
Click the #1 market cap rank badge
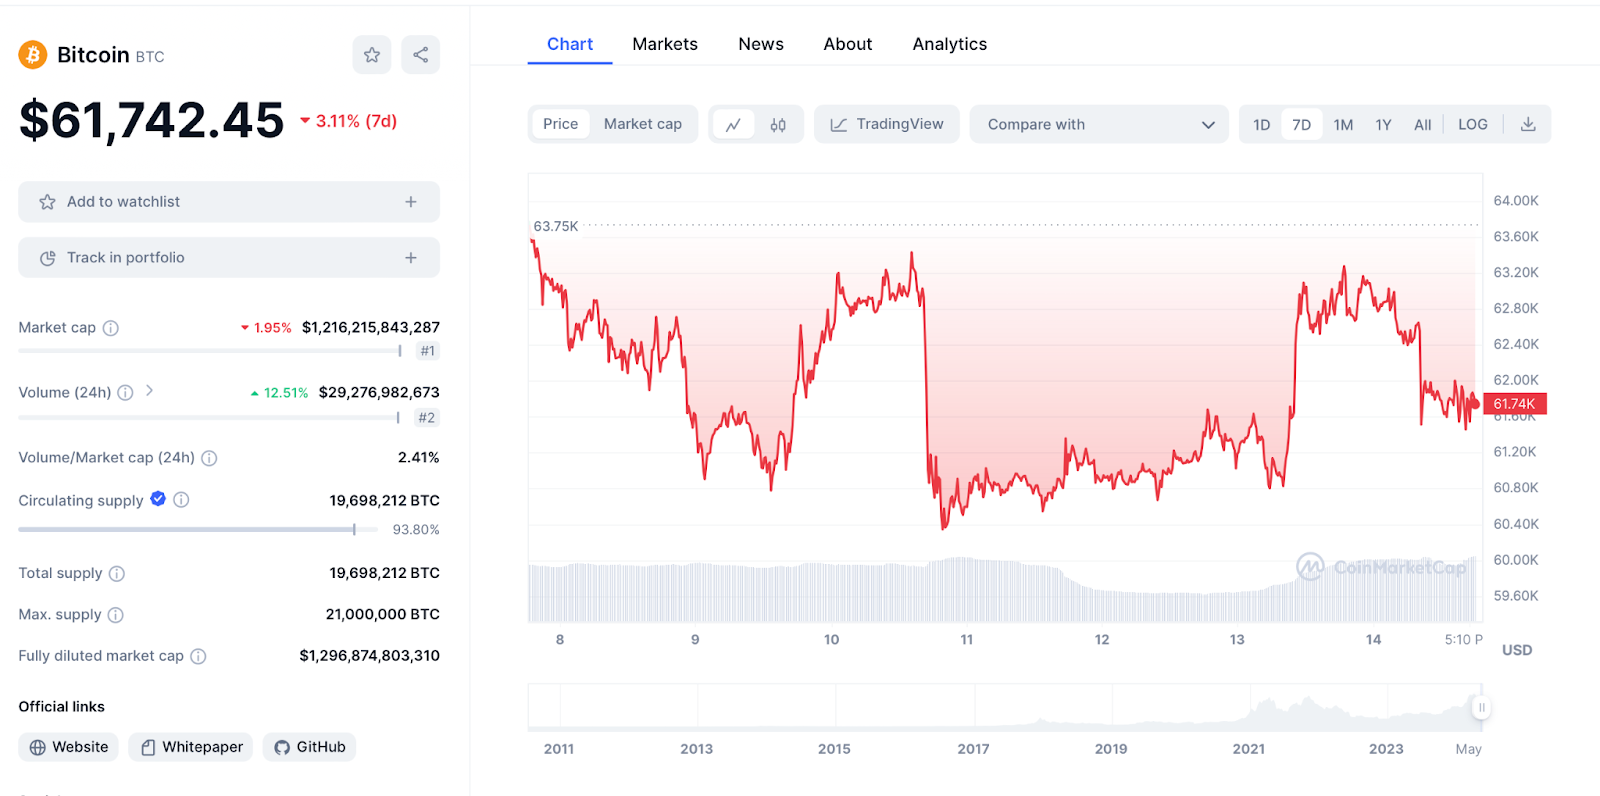[x=428, y=351]
